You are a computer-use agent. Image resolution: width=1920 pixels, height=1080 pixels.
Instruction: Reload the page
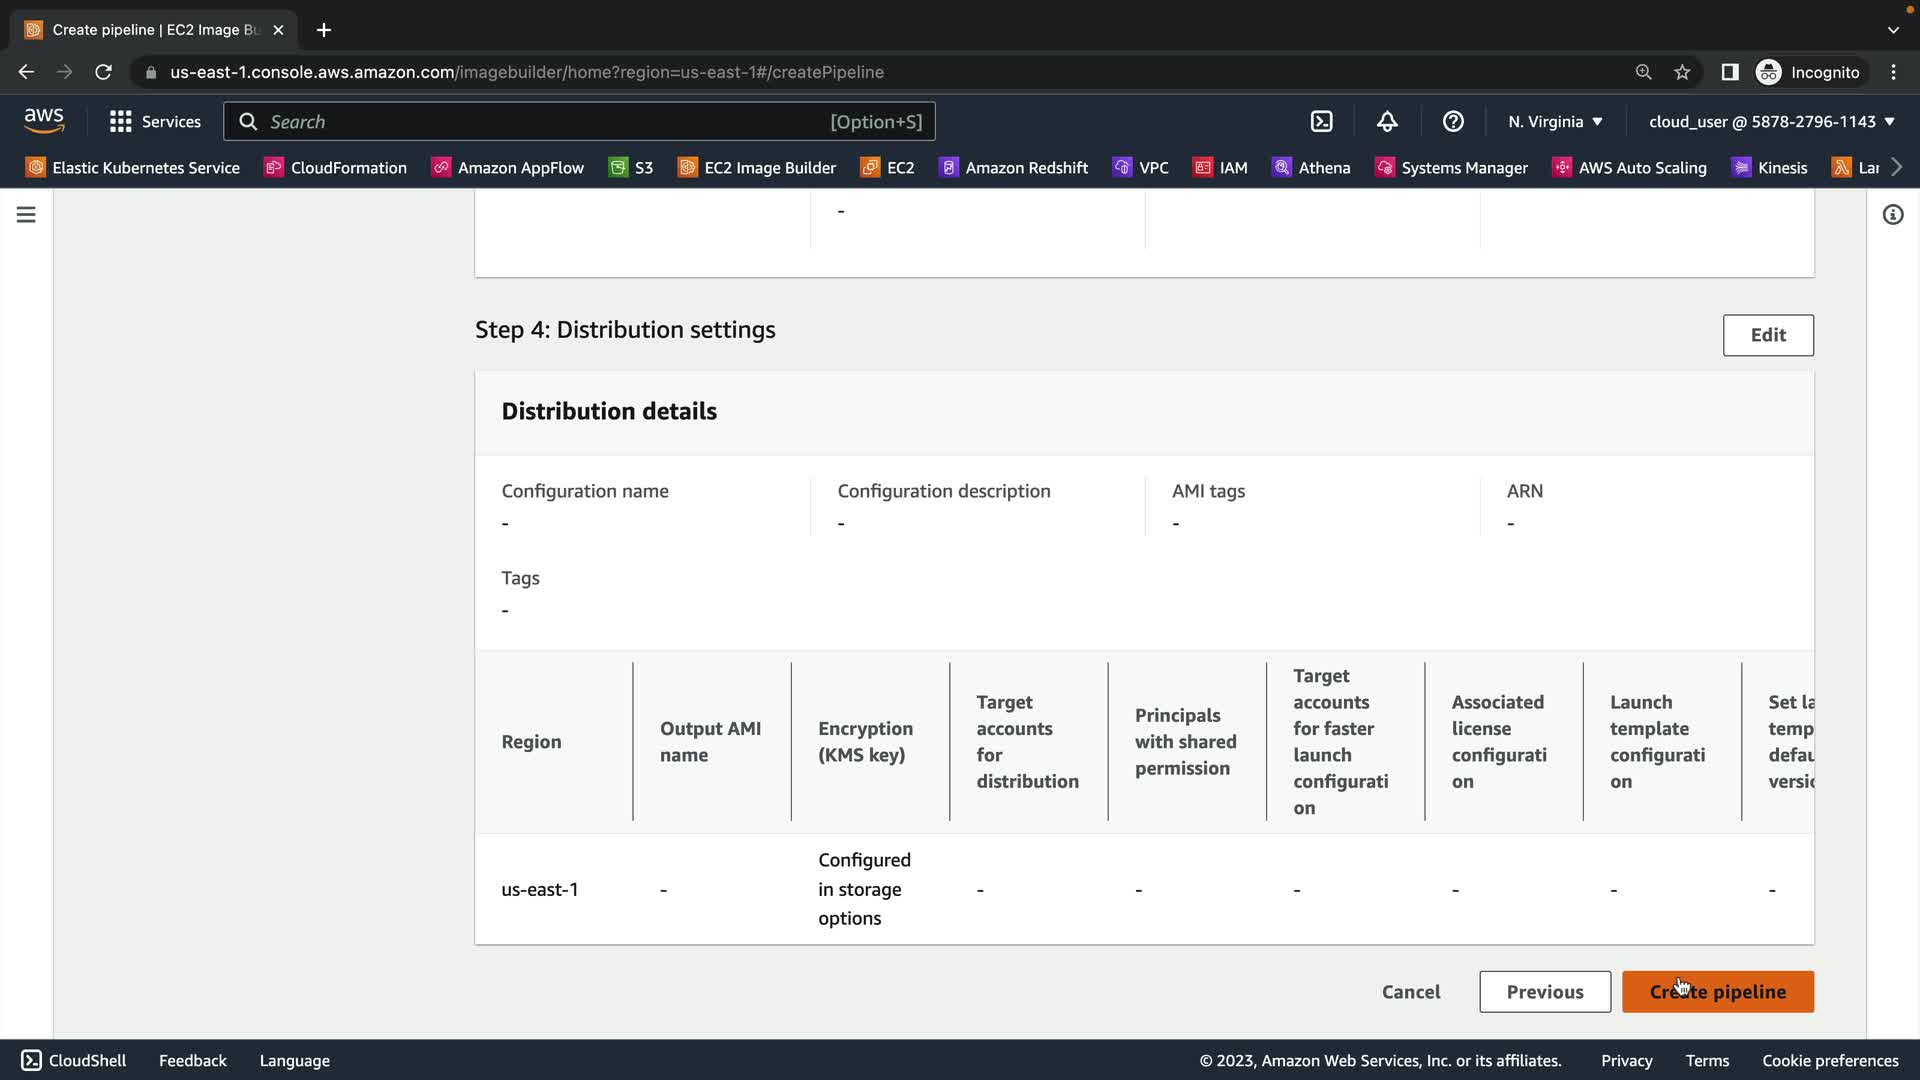pyautogui.click(x=103, y=72)
